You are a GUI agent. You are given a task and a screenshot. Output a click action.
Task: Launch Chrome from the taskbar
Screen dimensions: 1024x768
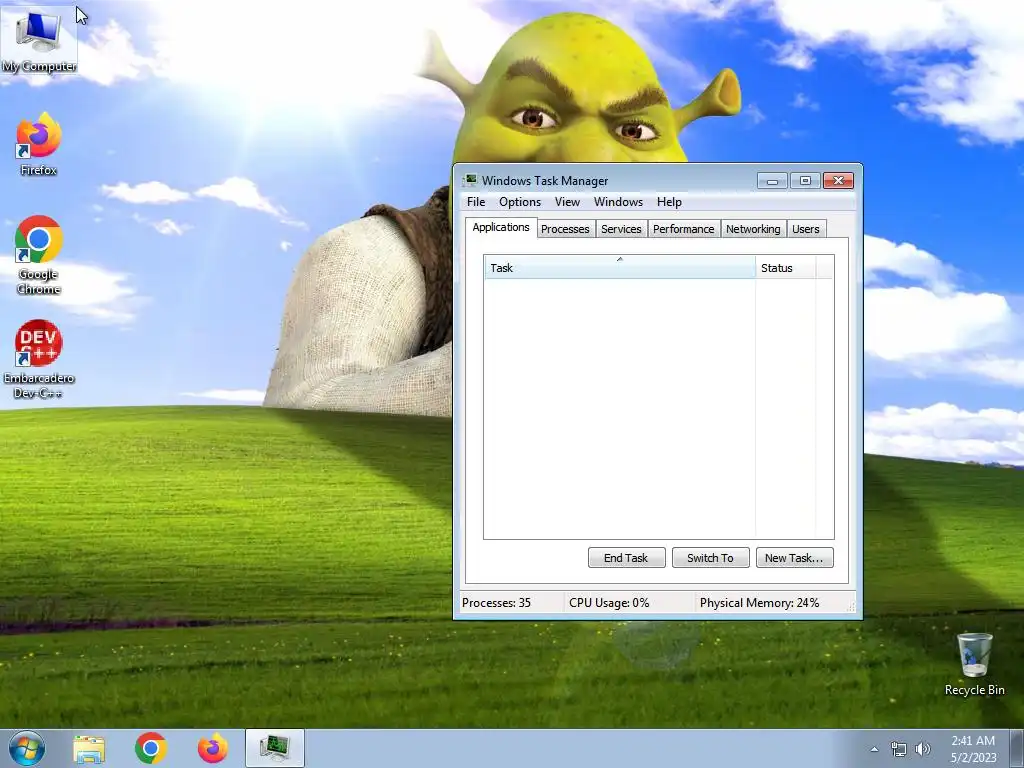[x=151, y=749]
